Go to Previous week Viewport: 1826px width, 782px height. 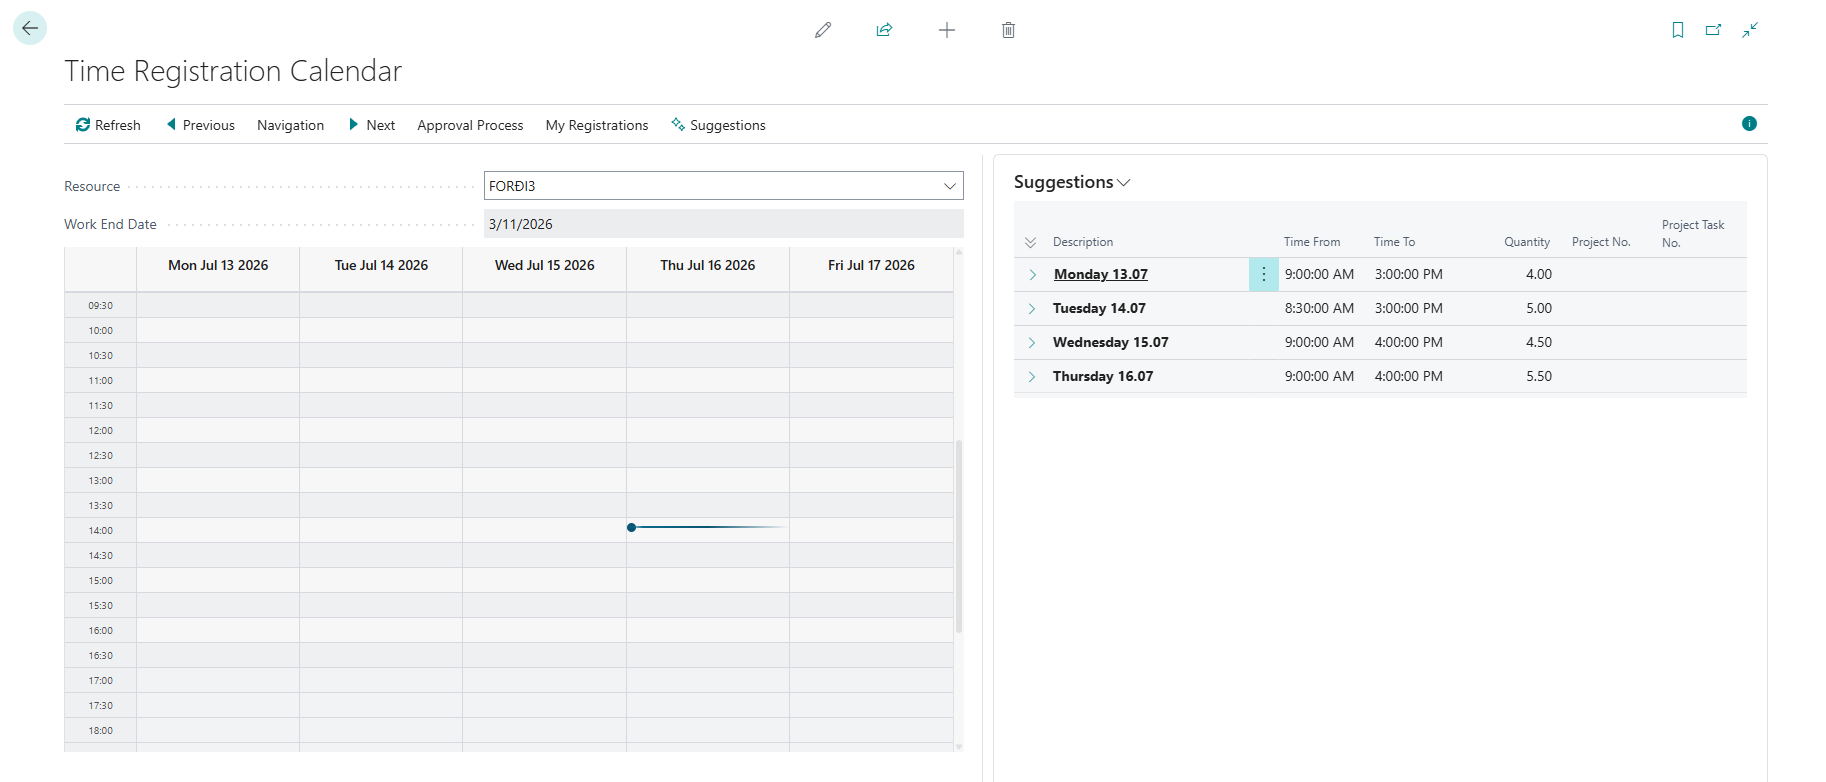point(200,125)
